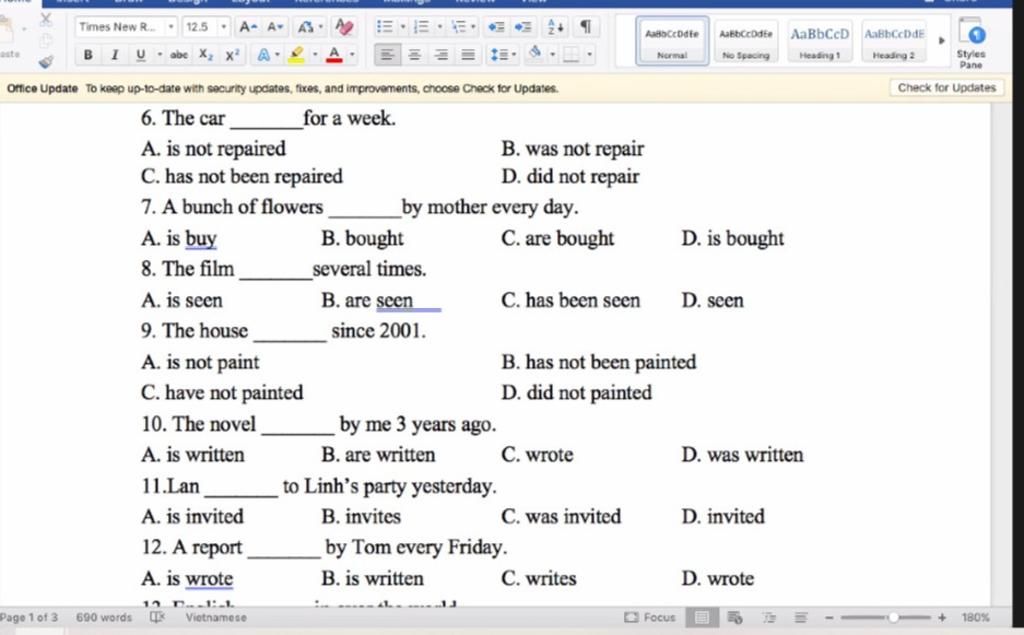Click answer 'D. was written'

point(743,455)
